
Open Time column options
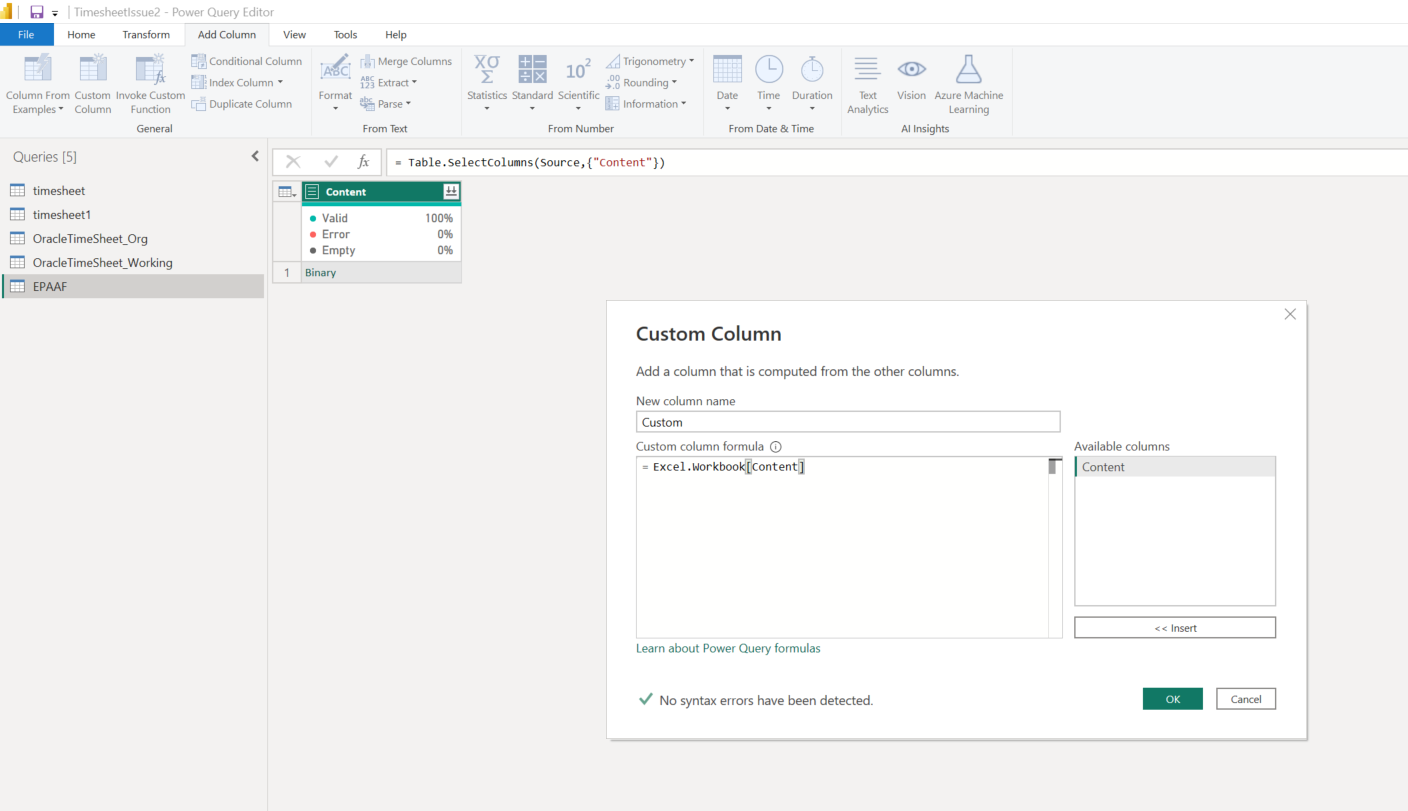[x=768, y=85]
